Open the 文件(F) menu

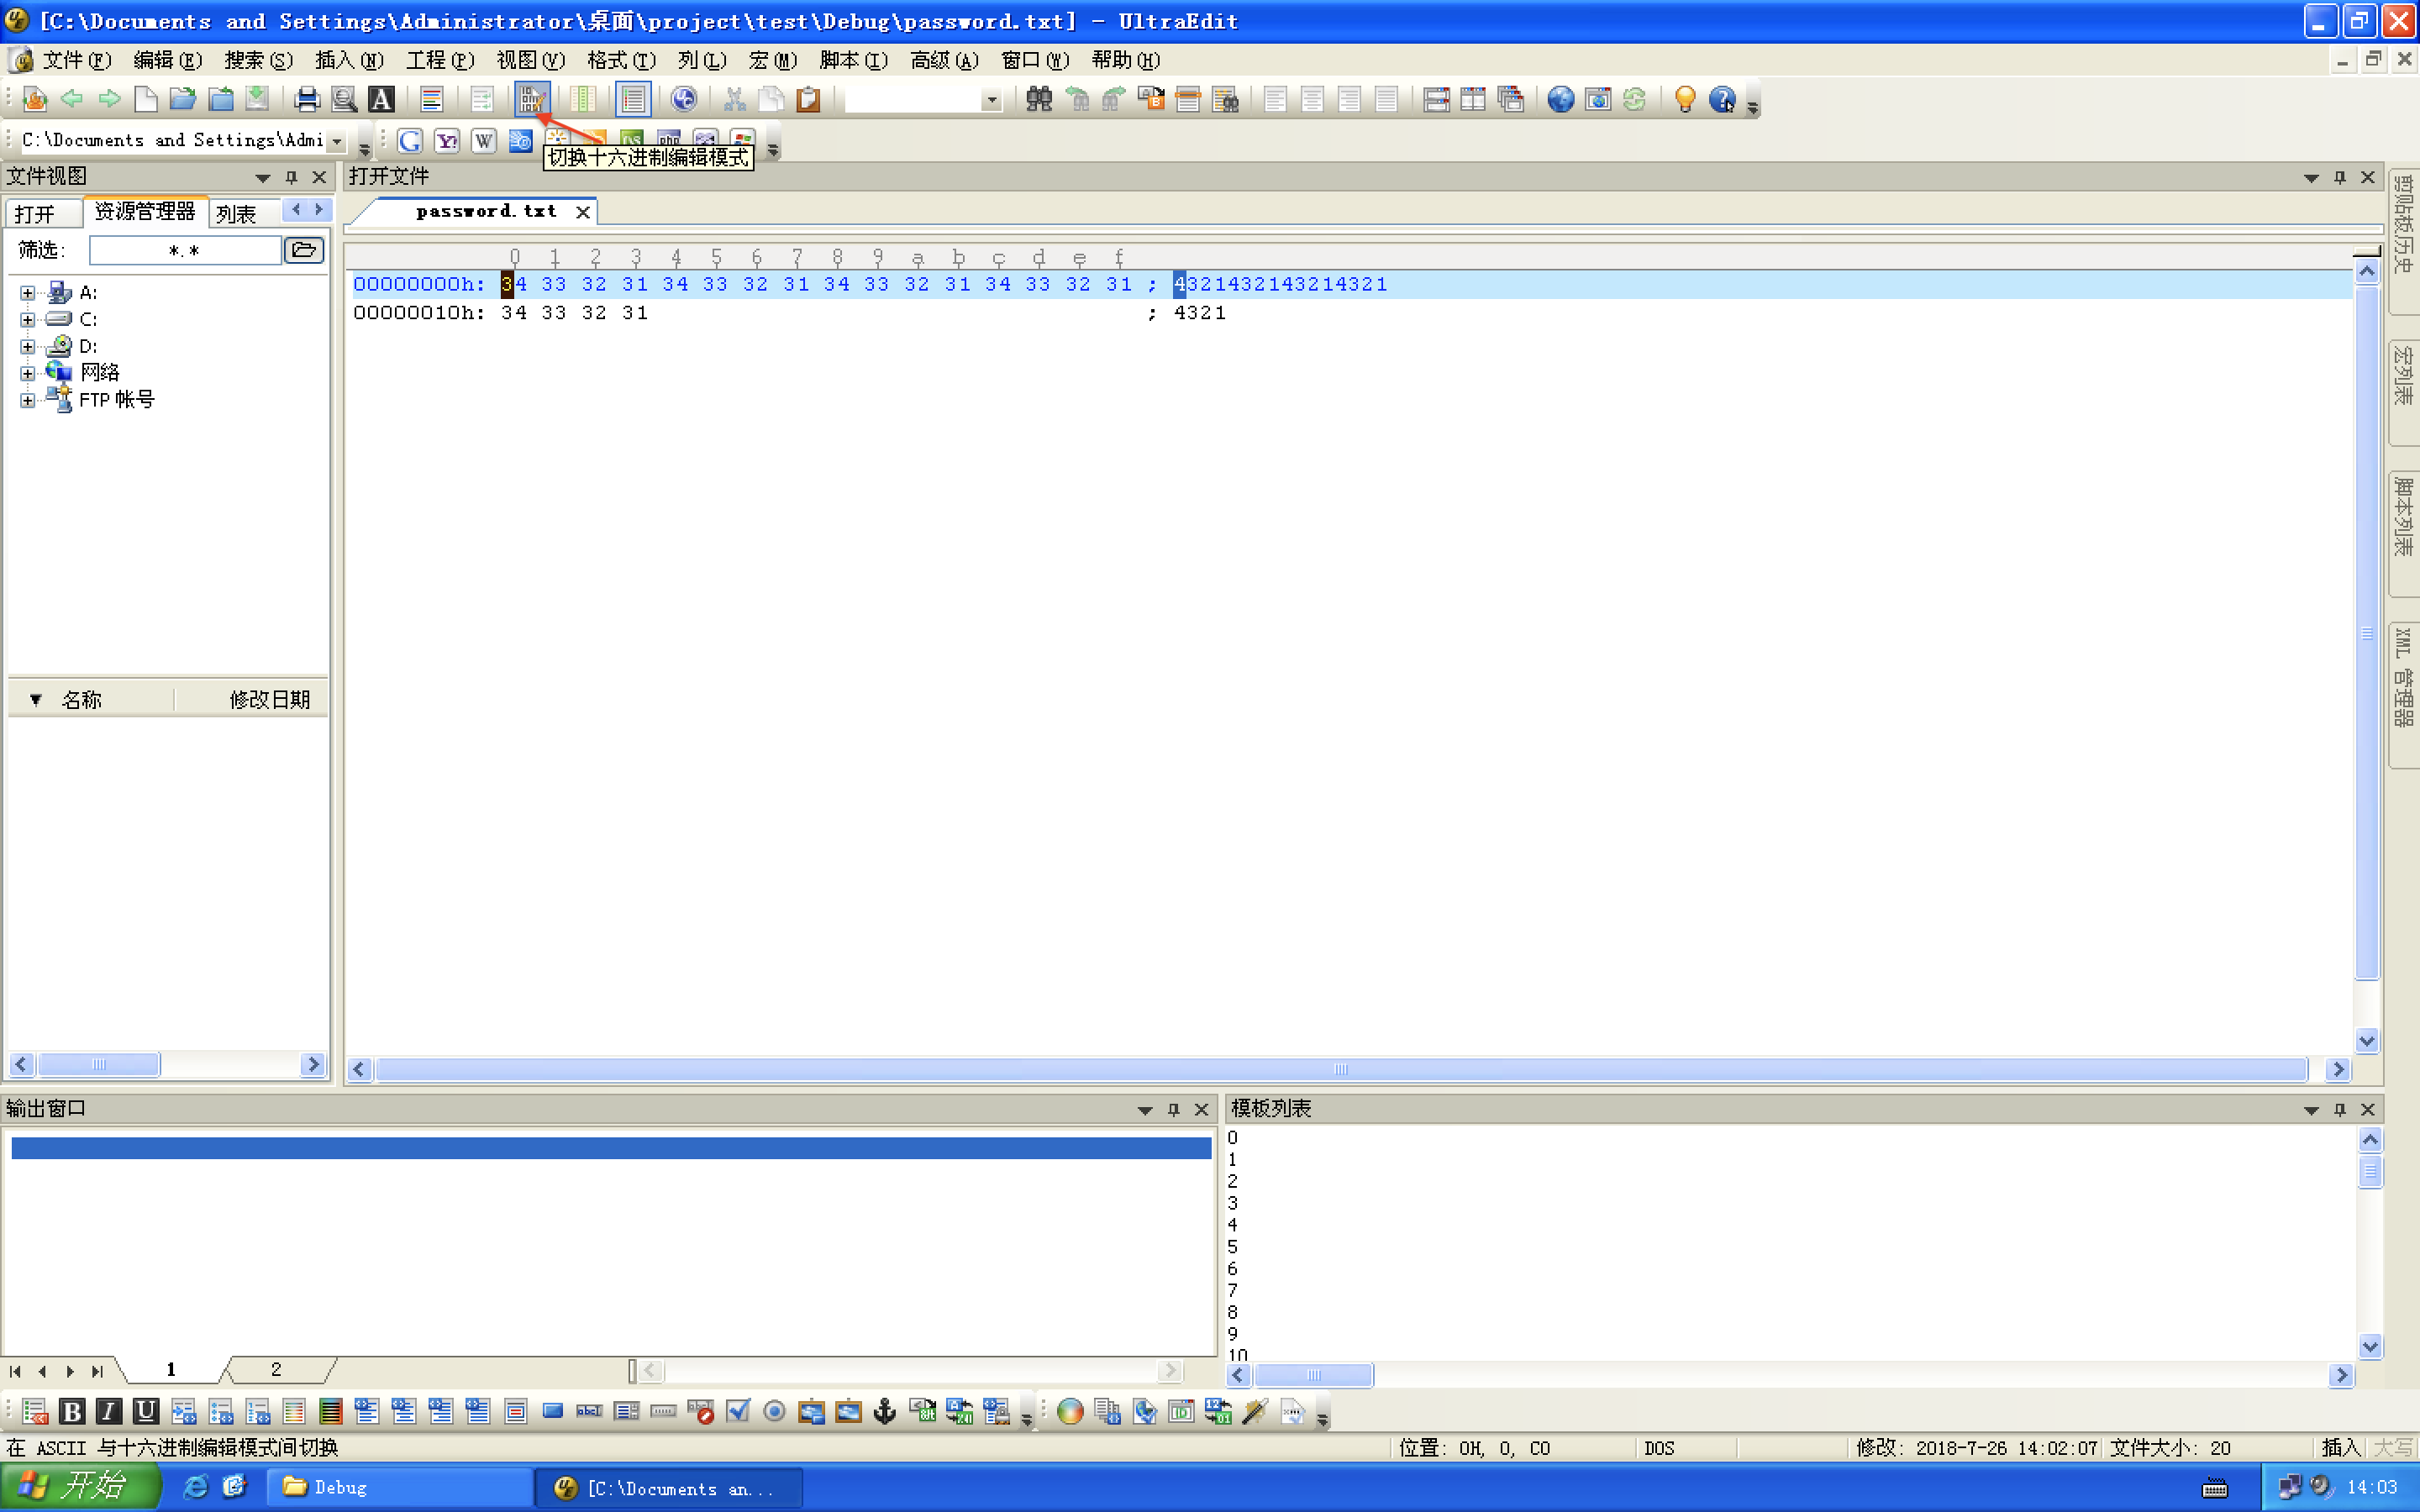[x=77, y=61]
